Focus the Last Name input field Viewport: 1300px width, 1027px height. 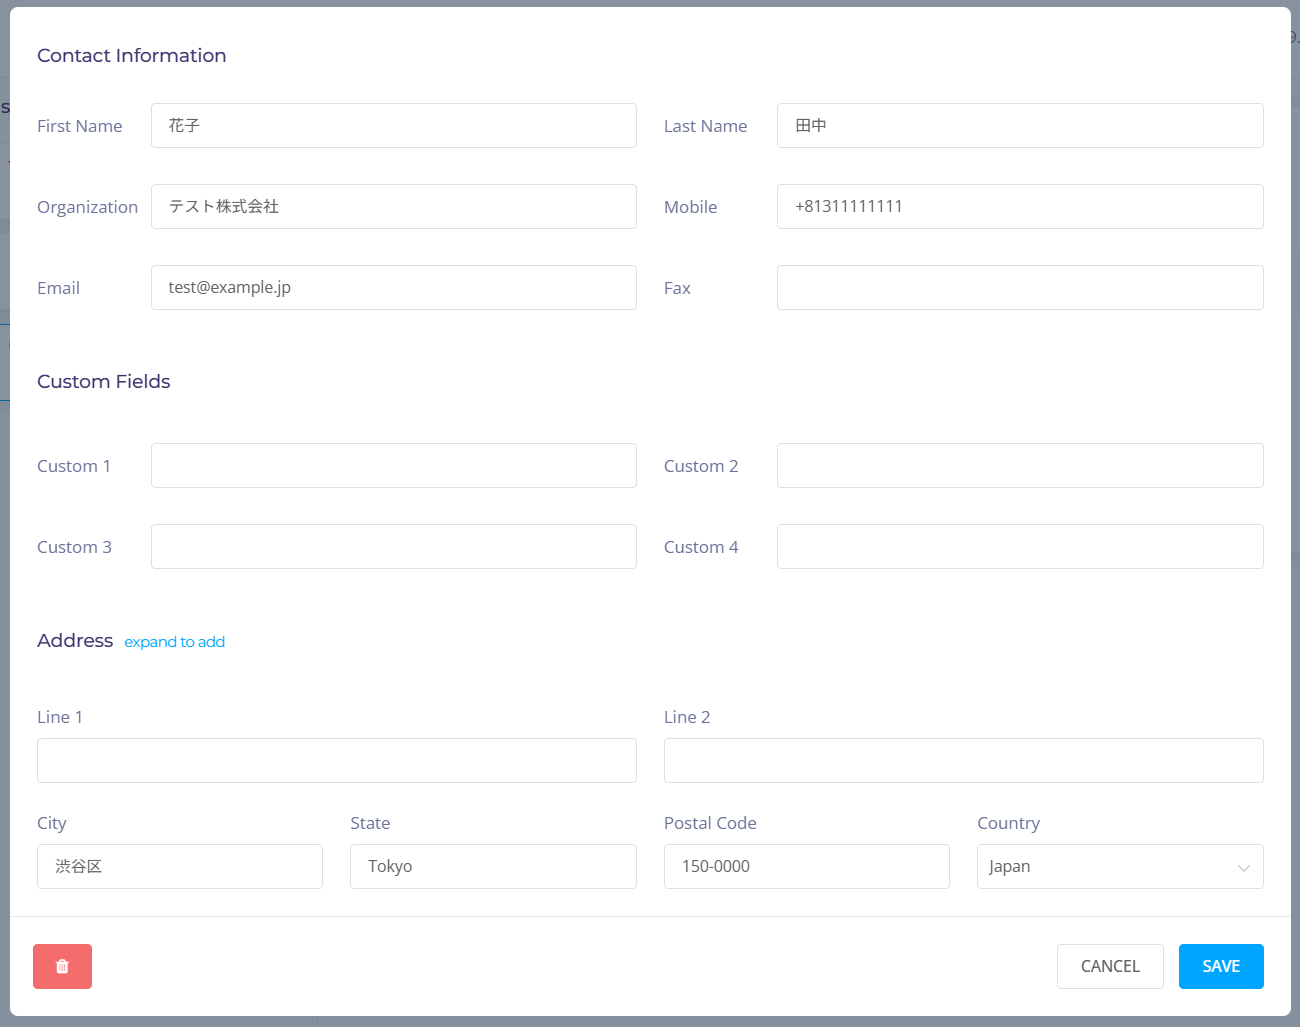(1020, 126)
